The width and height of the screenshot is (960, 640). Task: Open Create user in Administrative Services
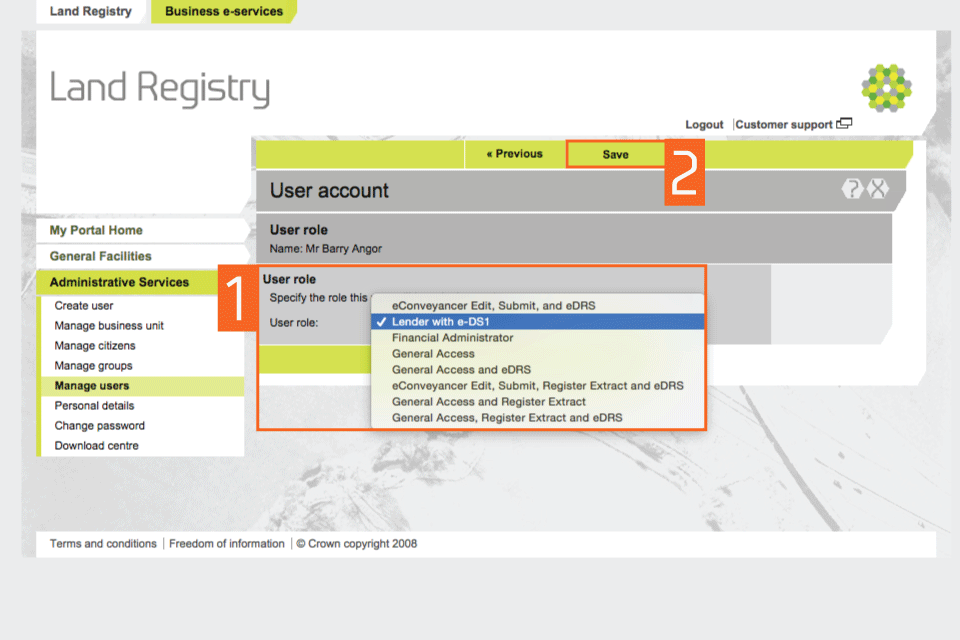(x=84, y=306)
